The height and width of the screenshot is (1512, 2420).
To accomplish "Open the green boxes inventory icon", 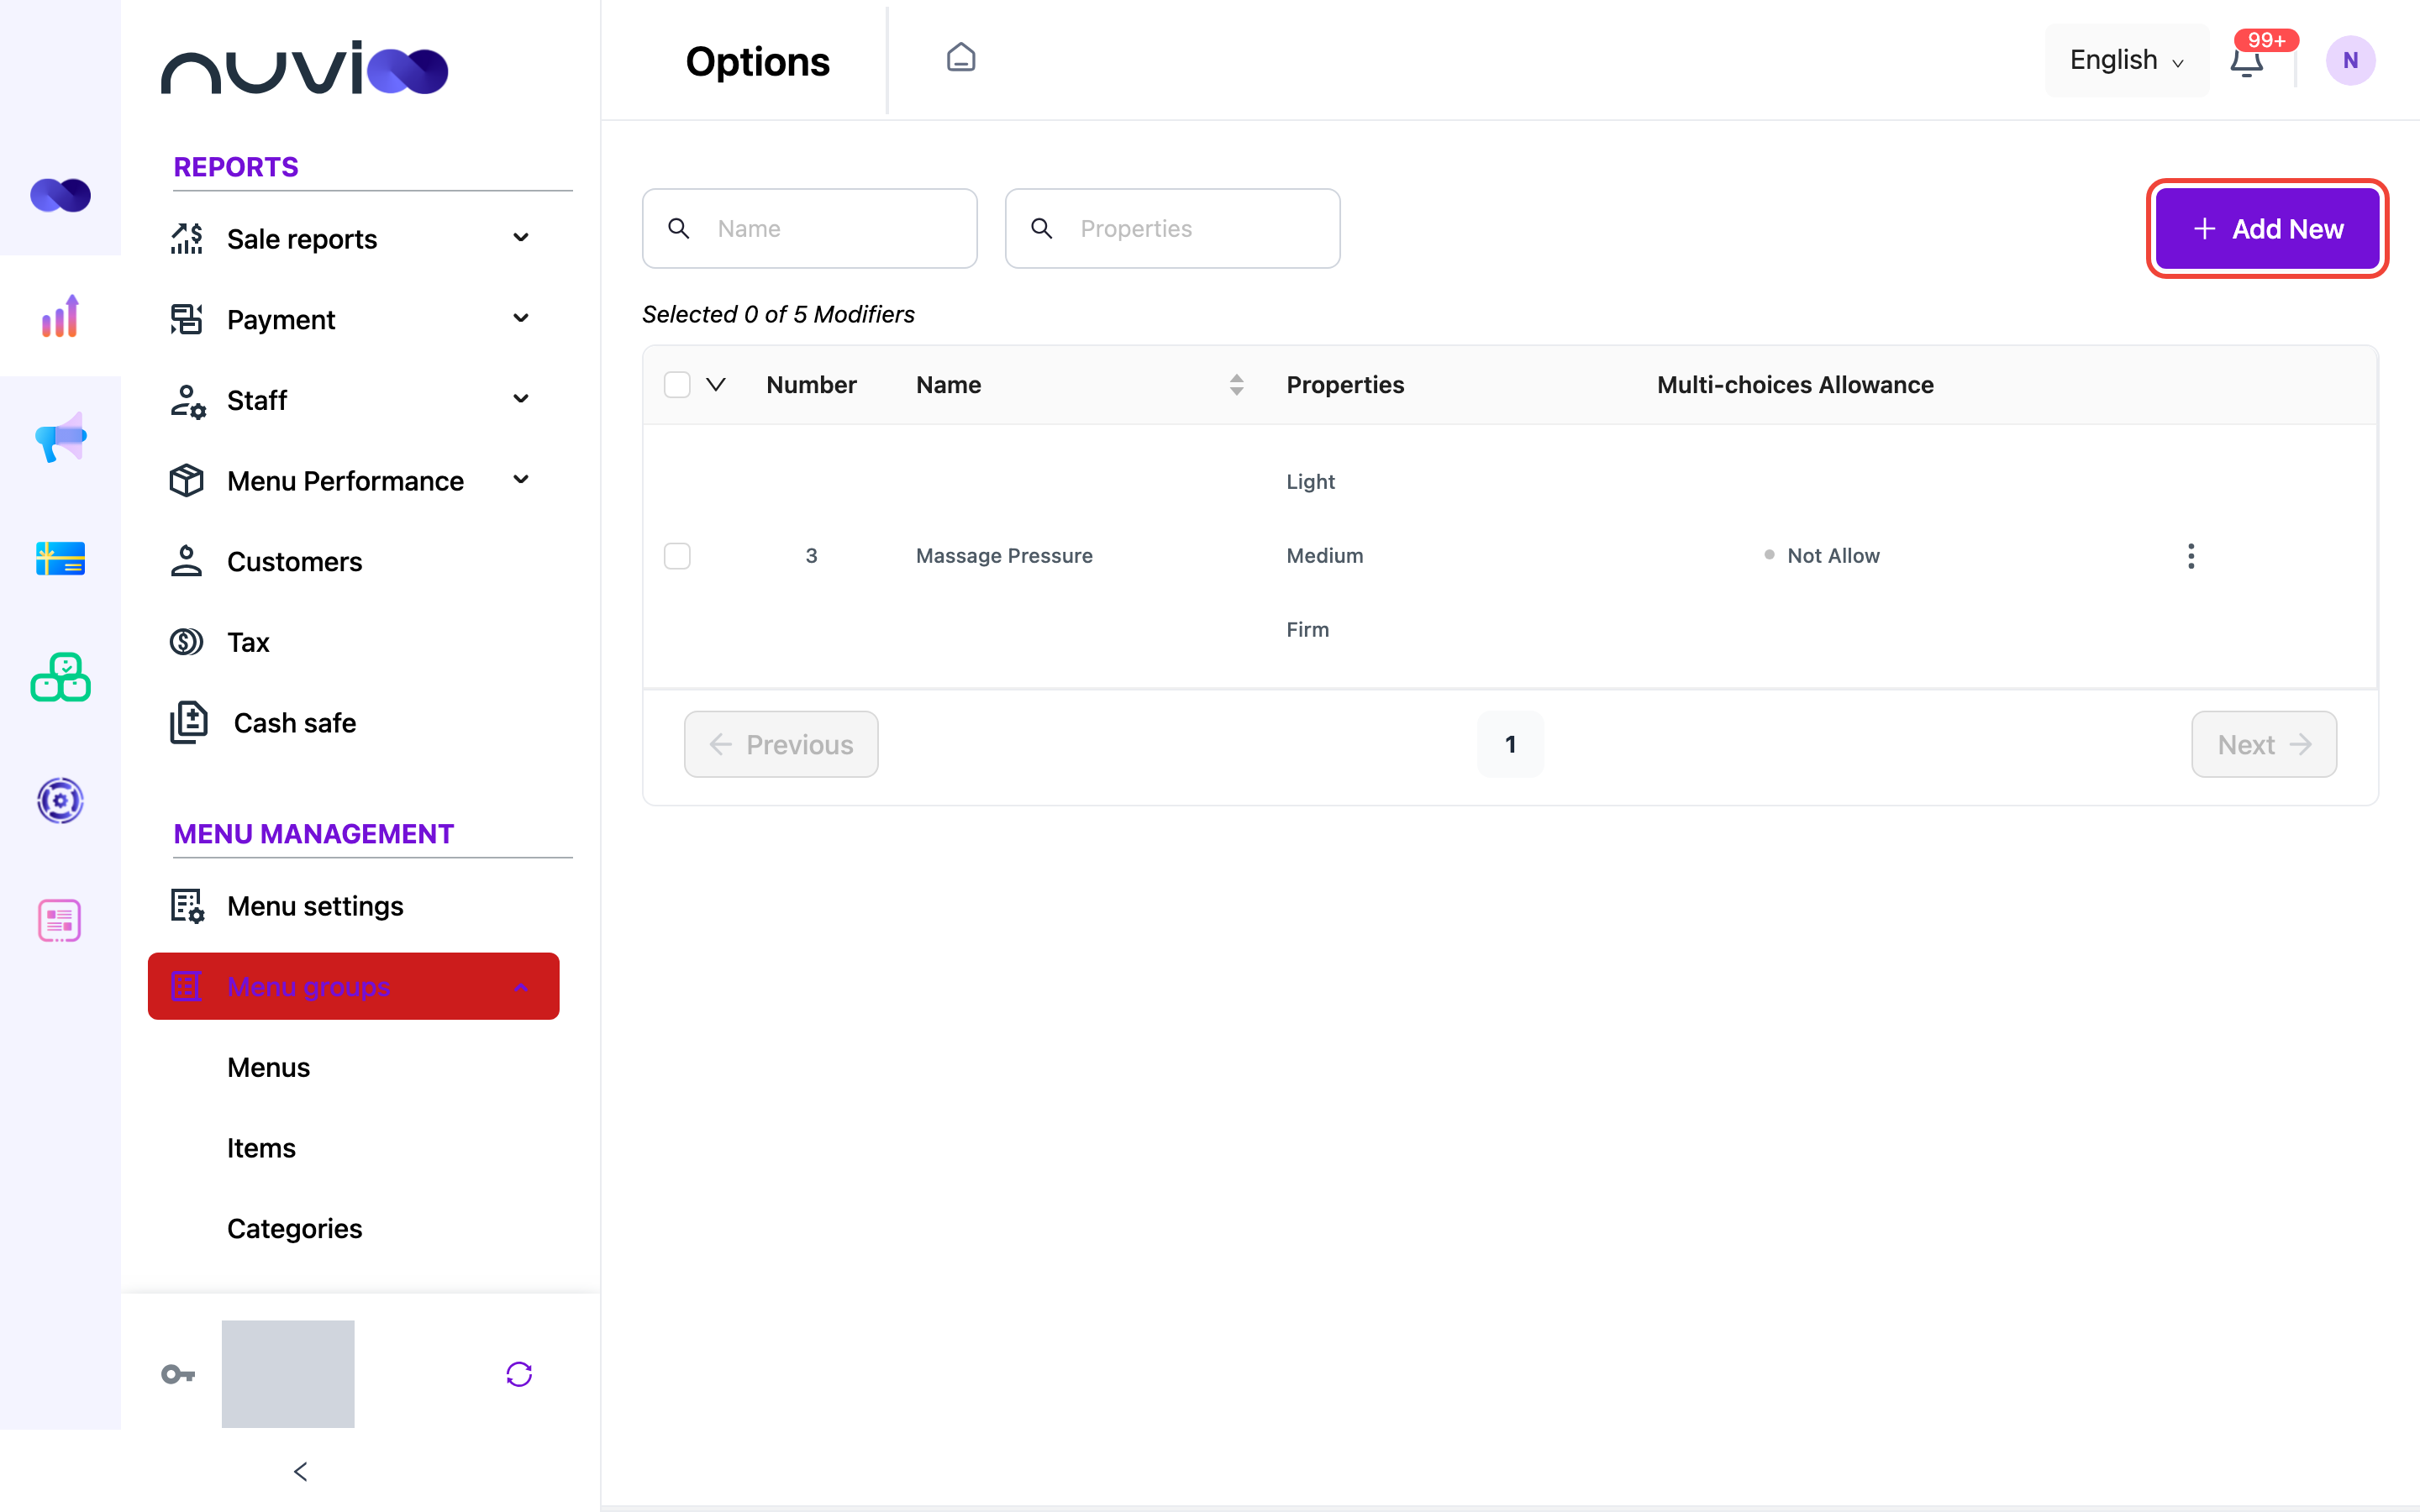I will click(60, 678).
